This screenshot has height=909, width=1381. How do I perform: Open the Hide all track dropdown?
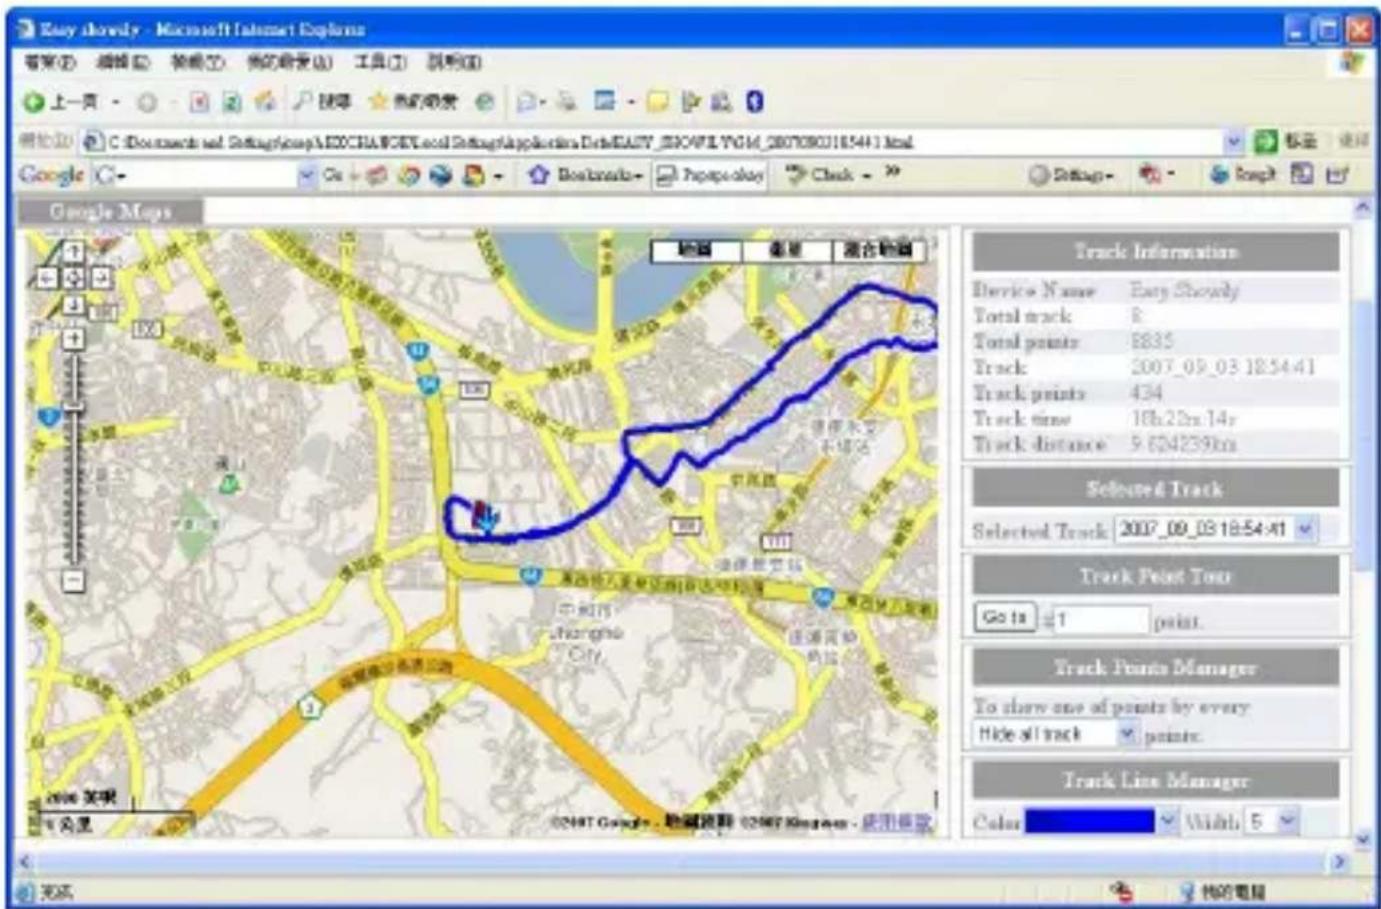click(x=1127, y=734)
